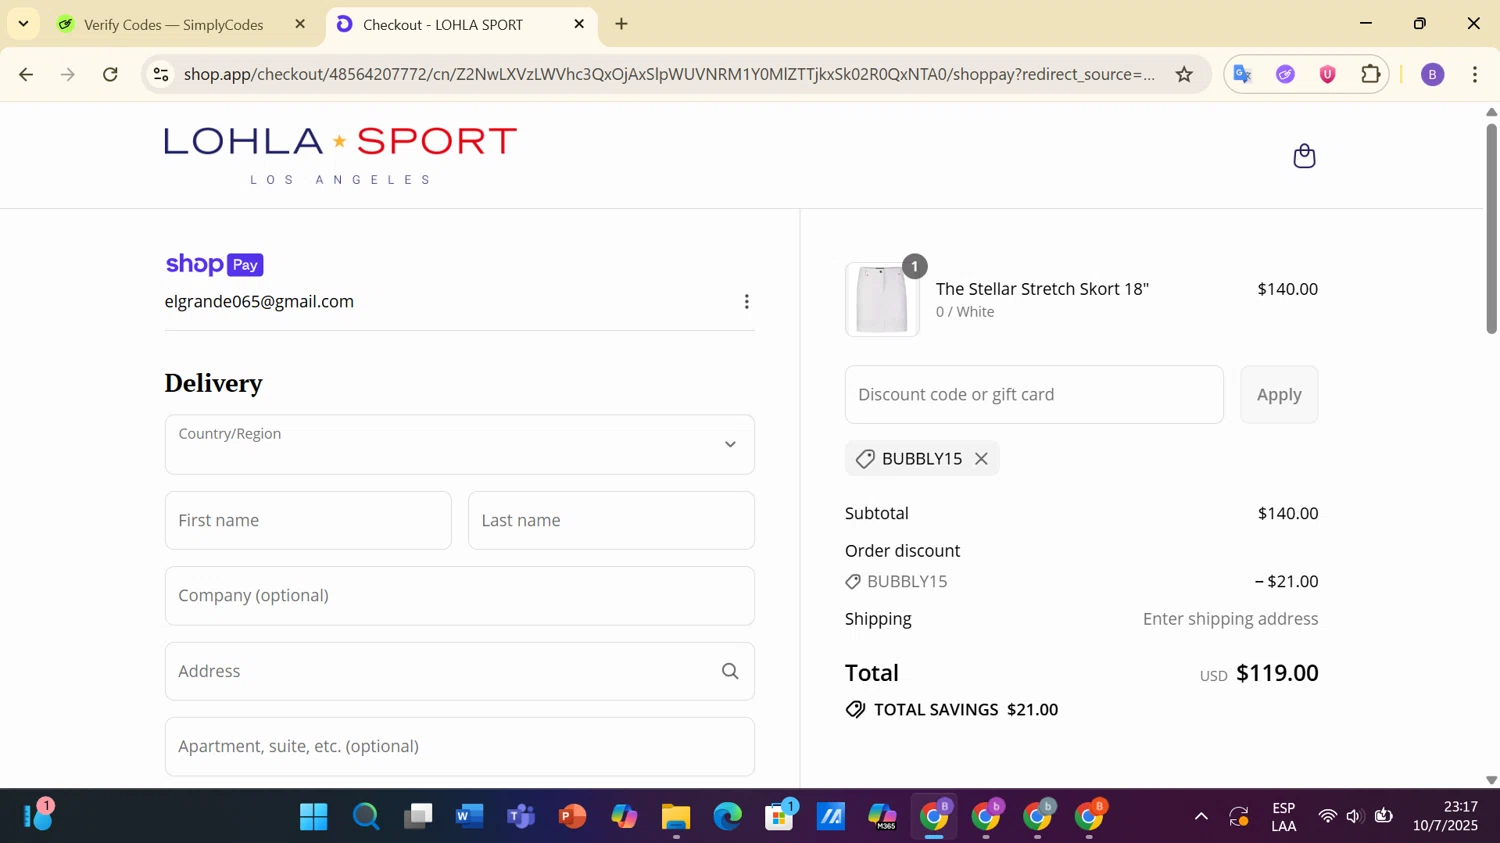Close the Verify Codes tab
This screenshot has width=1500, height=843.
(300, 24)
